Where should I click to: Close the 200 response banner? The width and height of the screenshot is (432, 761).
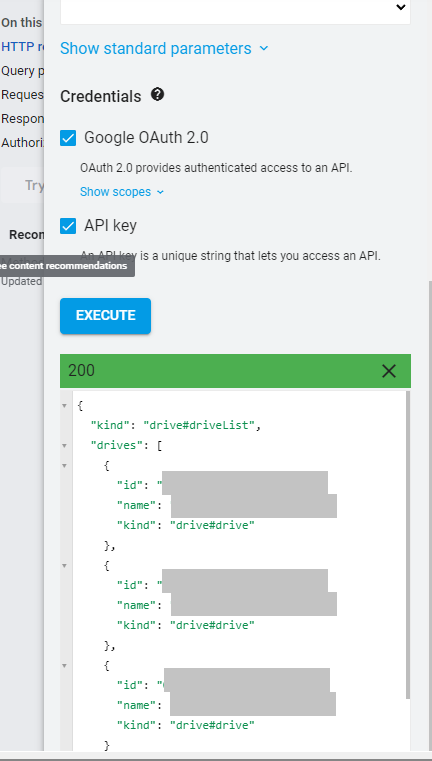click(389, 371)
